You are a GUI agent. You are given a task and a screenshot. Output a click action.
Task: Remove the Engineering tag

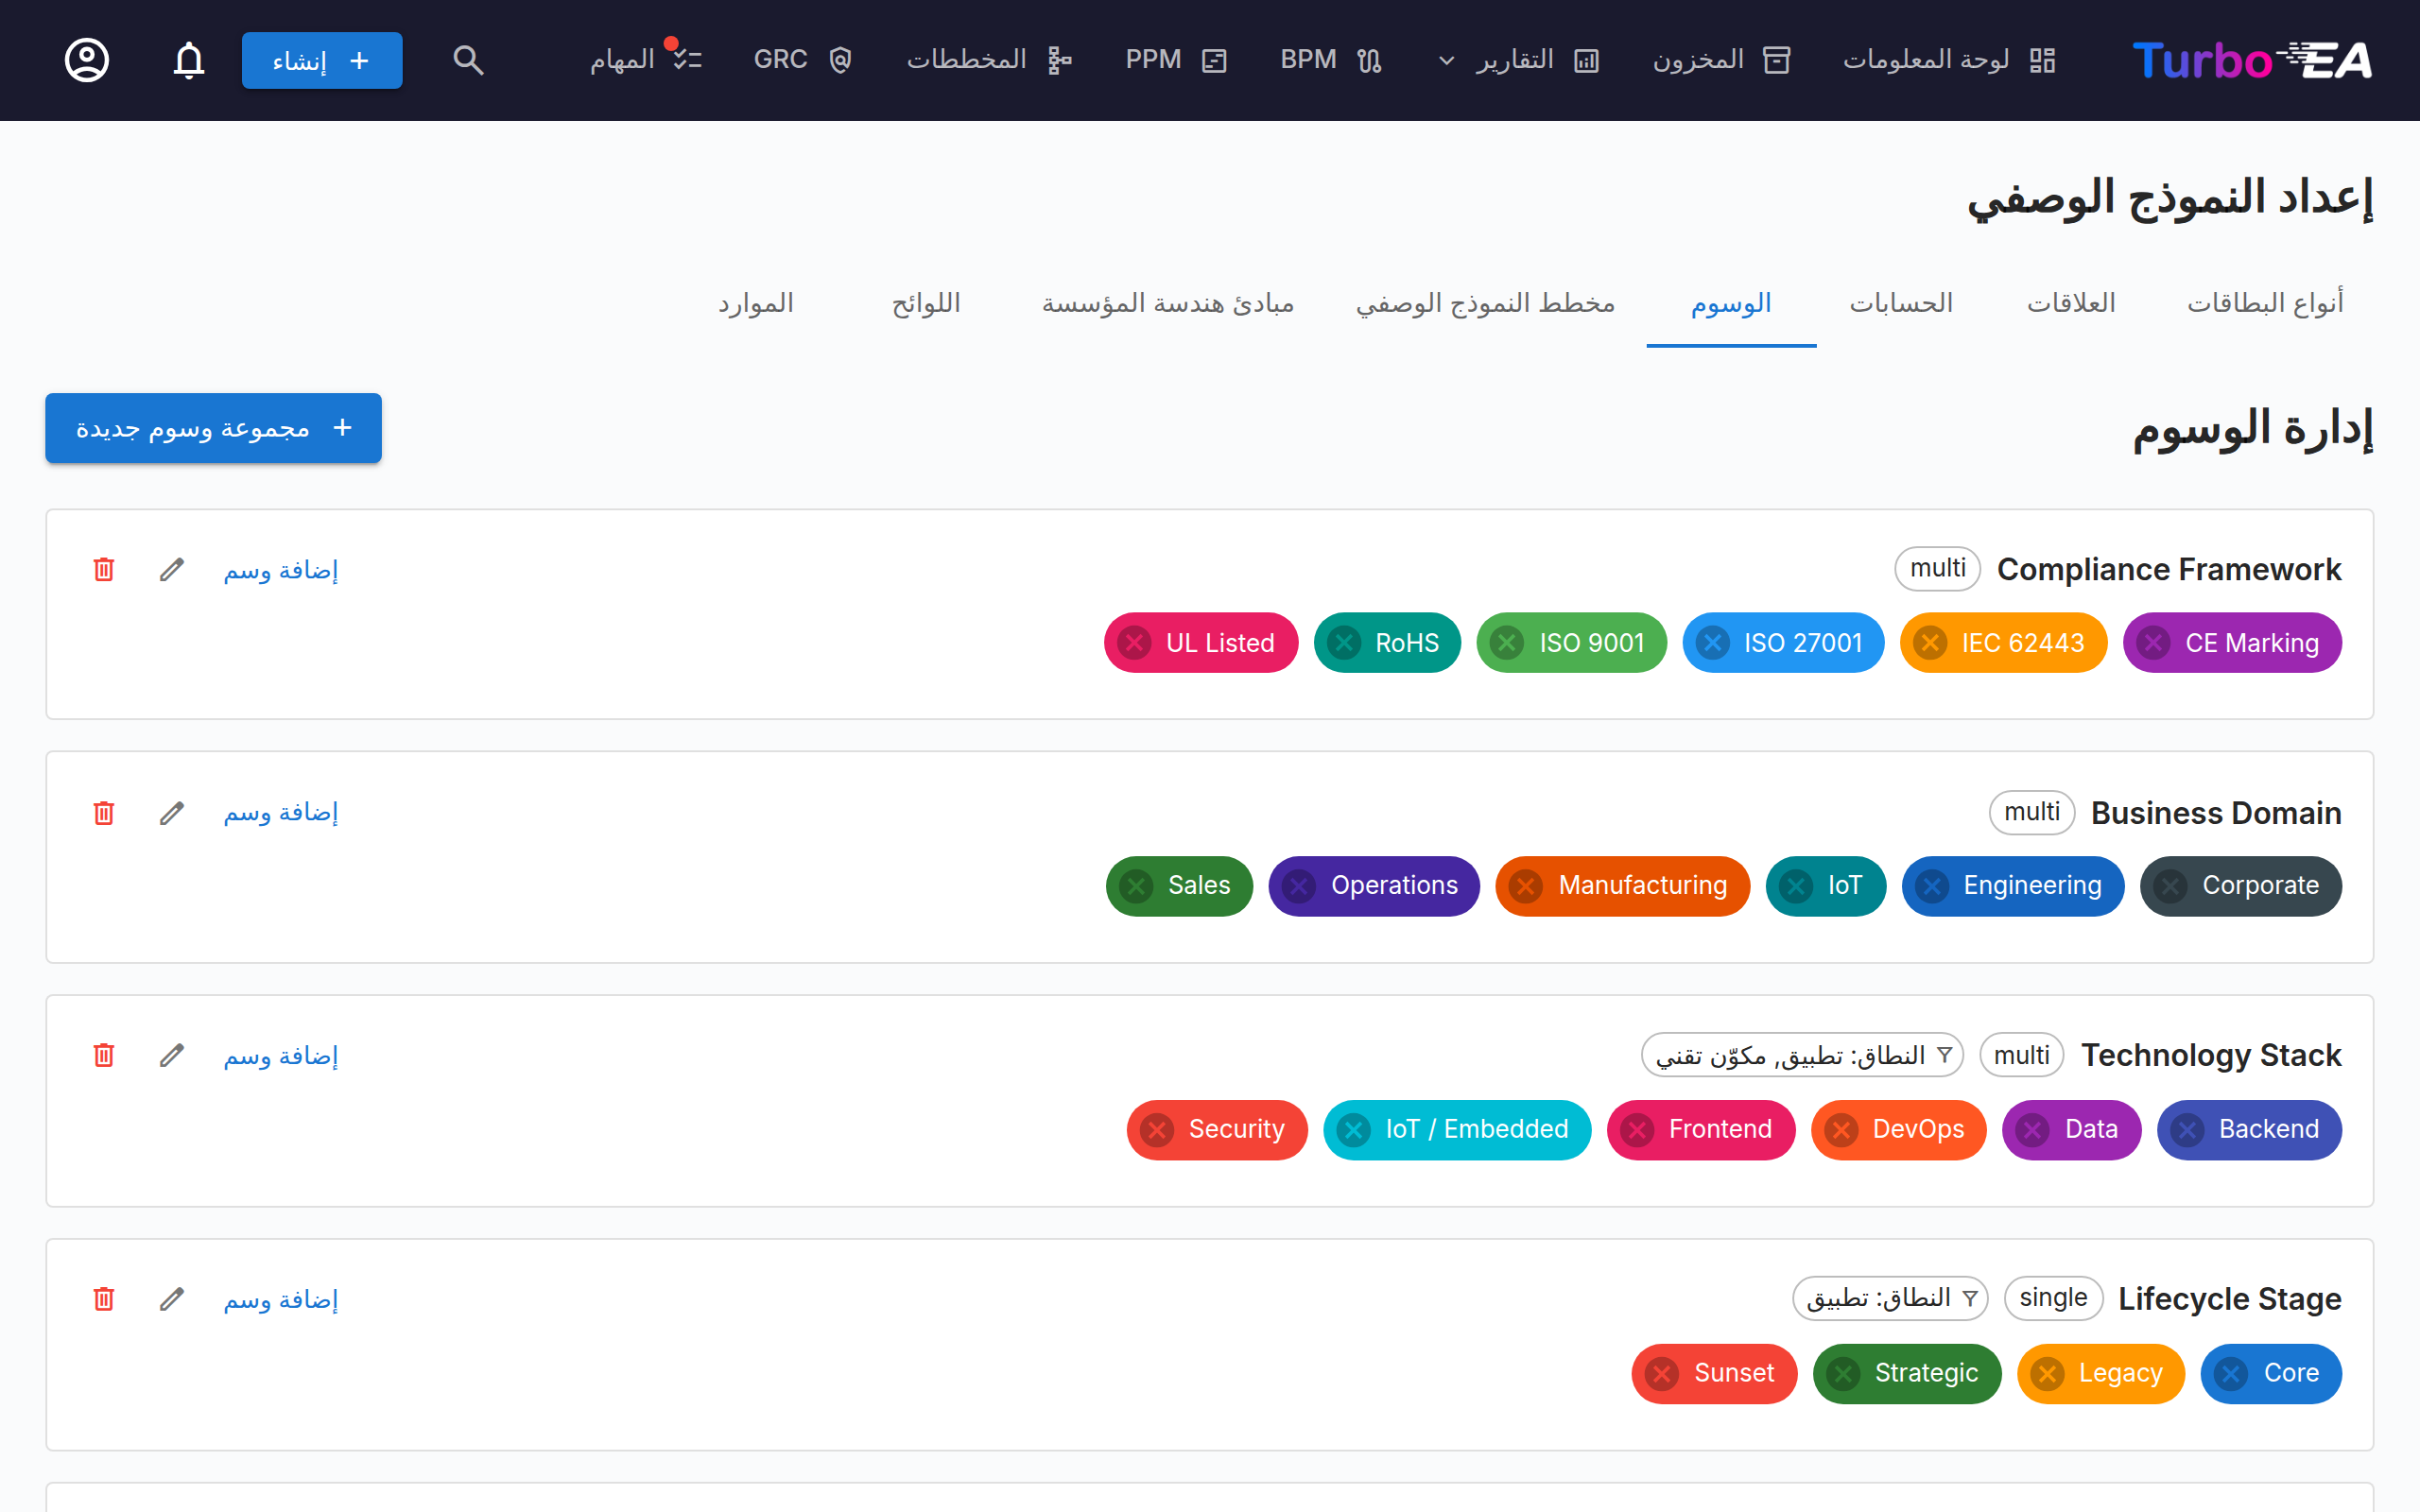[1932, 886]
